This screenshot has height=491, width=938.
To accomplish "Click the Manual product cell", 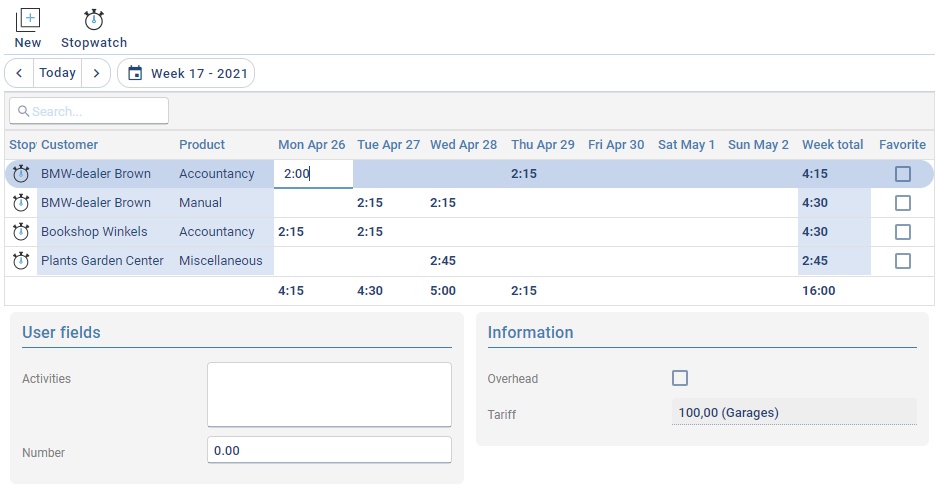I will click(200, 203).
